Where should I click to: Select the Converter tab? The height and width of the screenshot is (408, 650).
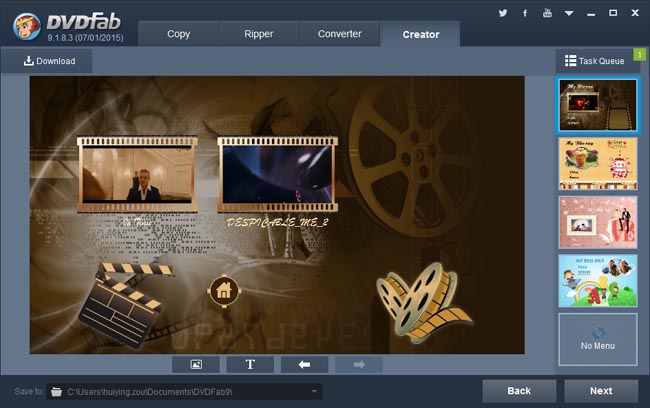(x=340, y=34)
